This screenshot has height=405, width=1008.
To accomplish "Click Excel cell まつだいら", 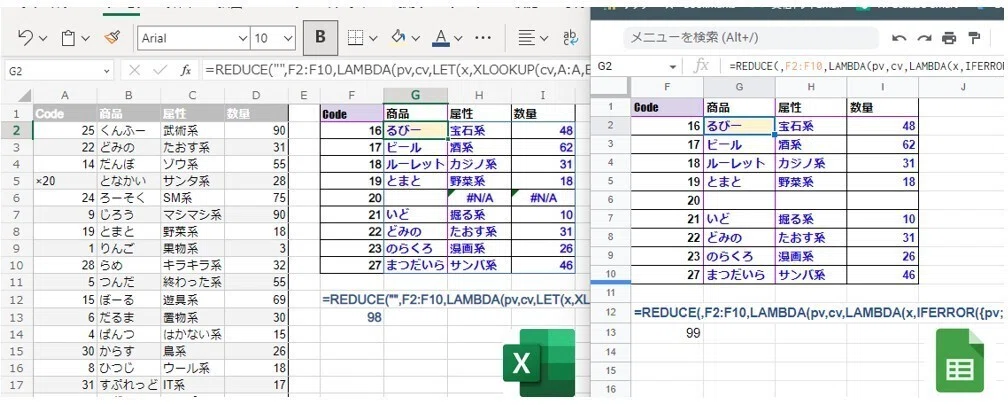I will pyautogui.click(x=415, y=265).
